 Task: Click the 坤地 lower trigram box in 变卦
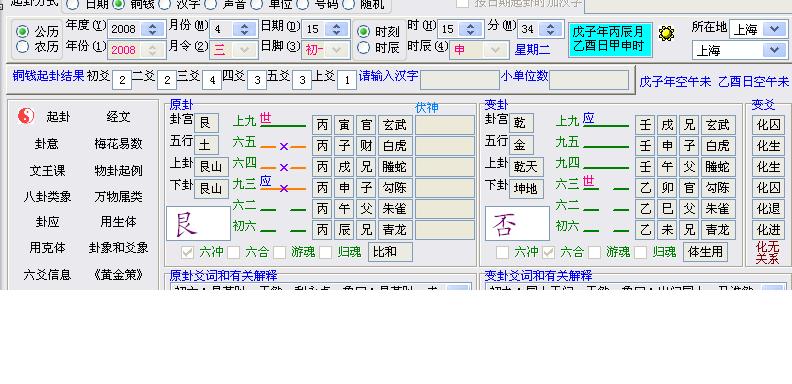(x=526, y=188)
